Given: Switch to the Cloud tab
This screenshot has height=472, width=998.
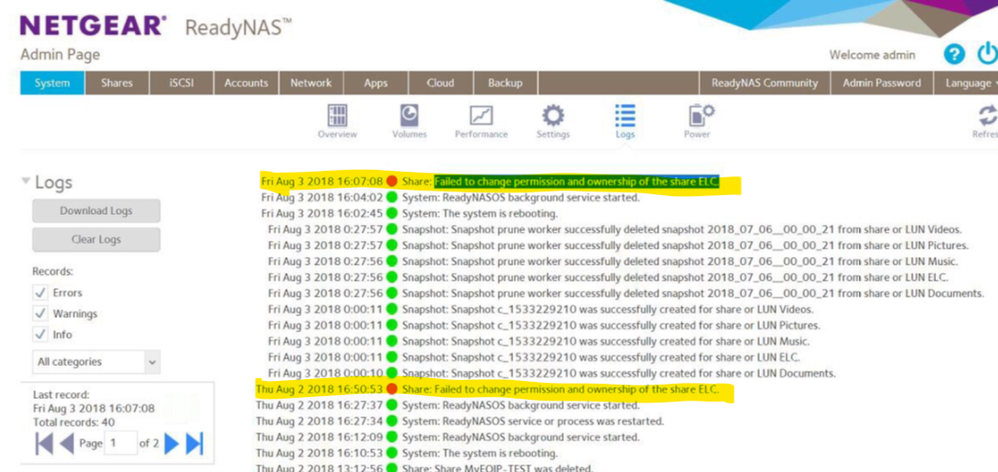Looking at the screenshot, I should (x=440, y=83).
